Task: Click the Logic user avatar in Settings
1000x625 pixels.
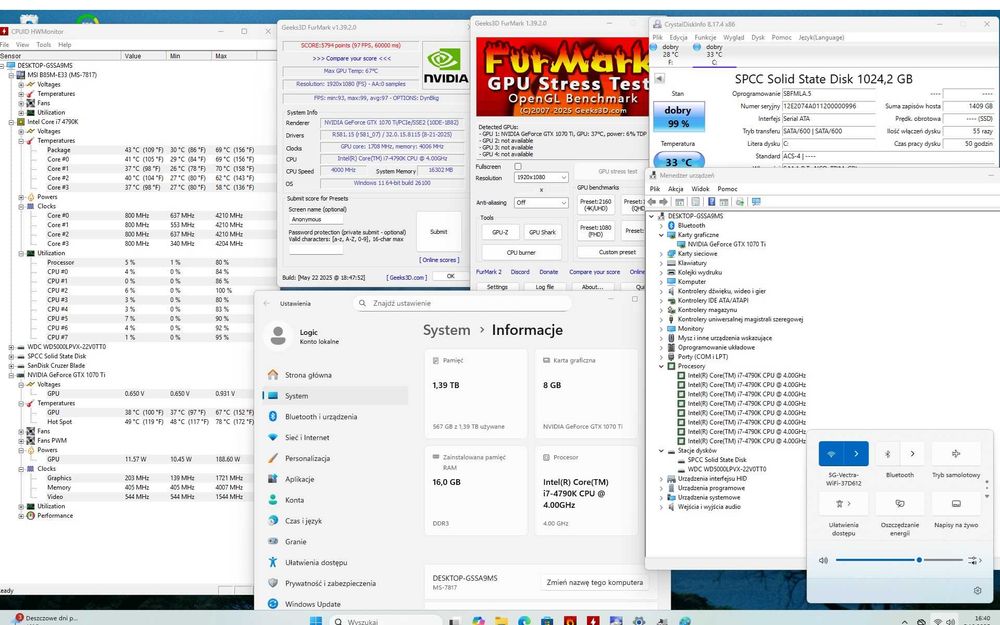Action: 278,335
